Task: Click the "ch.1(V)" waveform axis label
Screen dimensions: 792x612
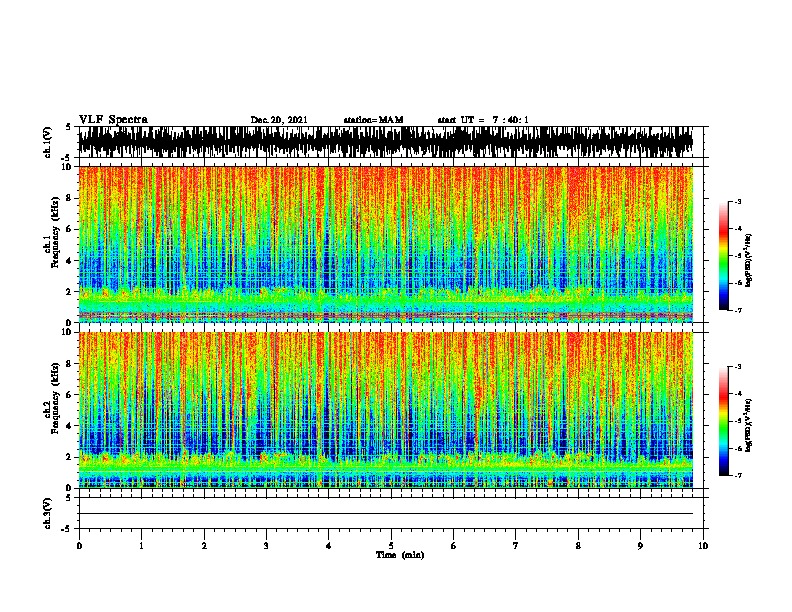Action: pos(47,142)
